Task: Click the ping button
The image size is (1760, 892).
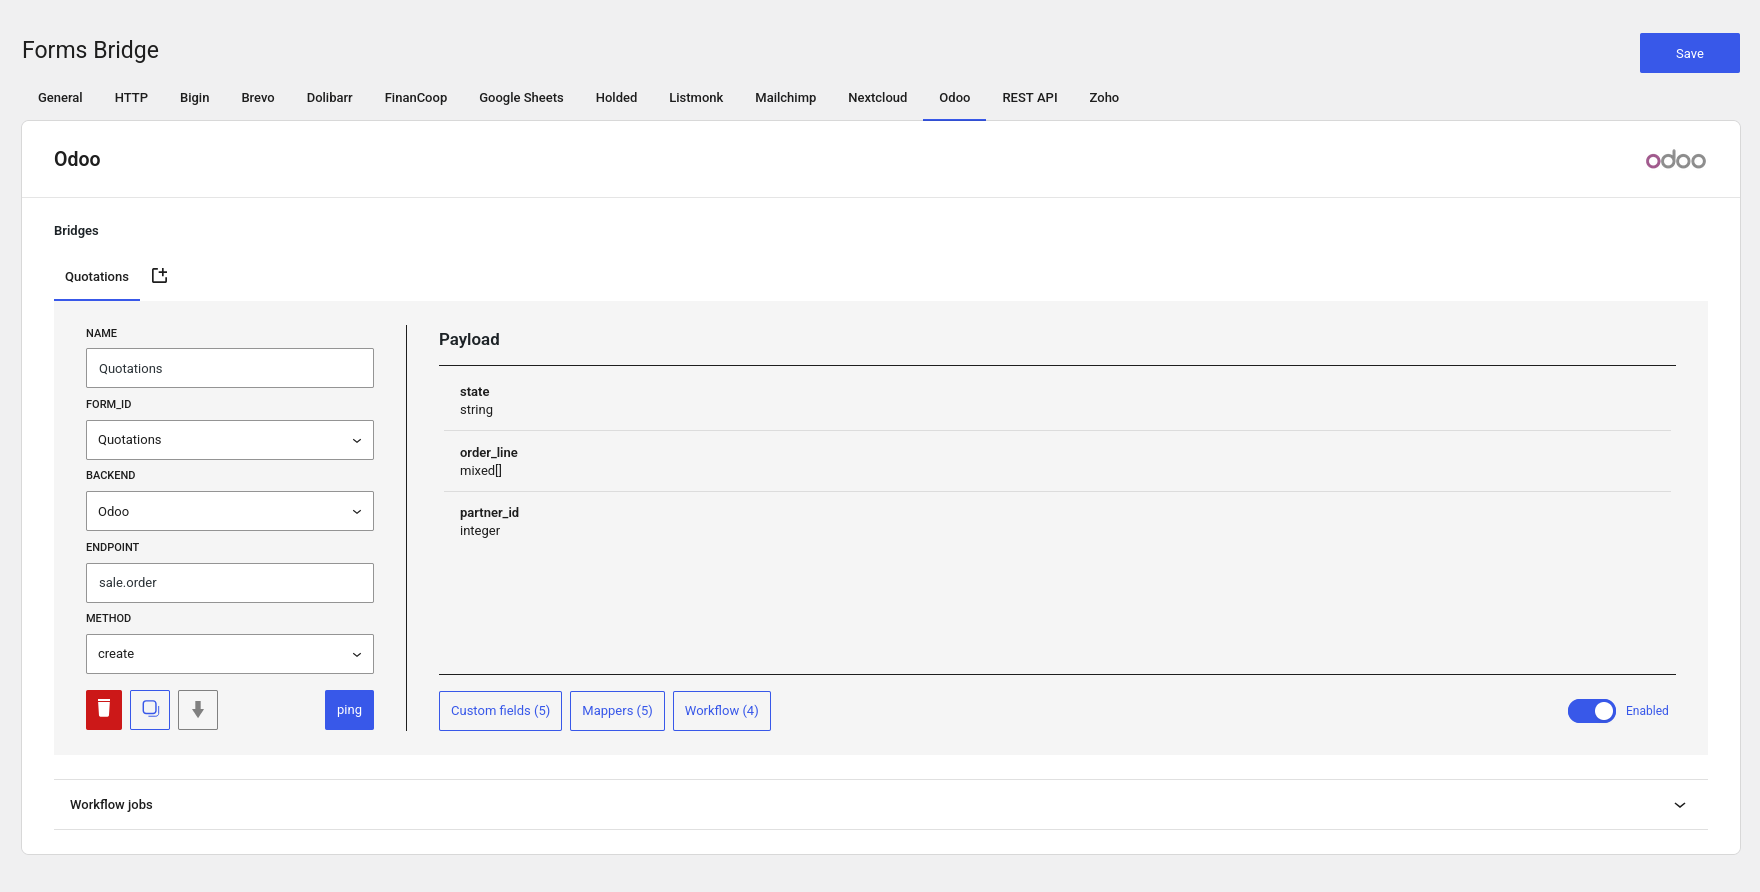Action: [349, 710]
